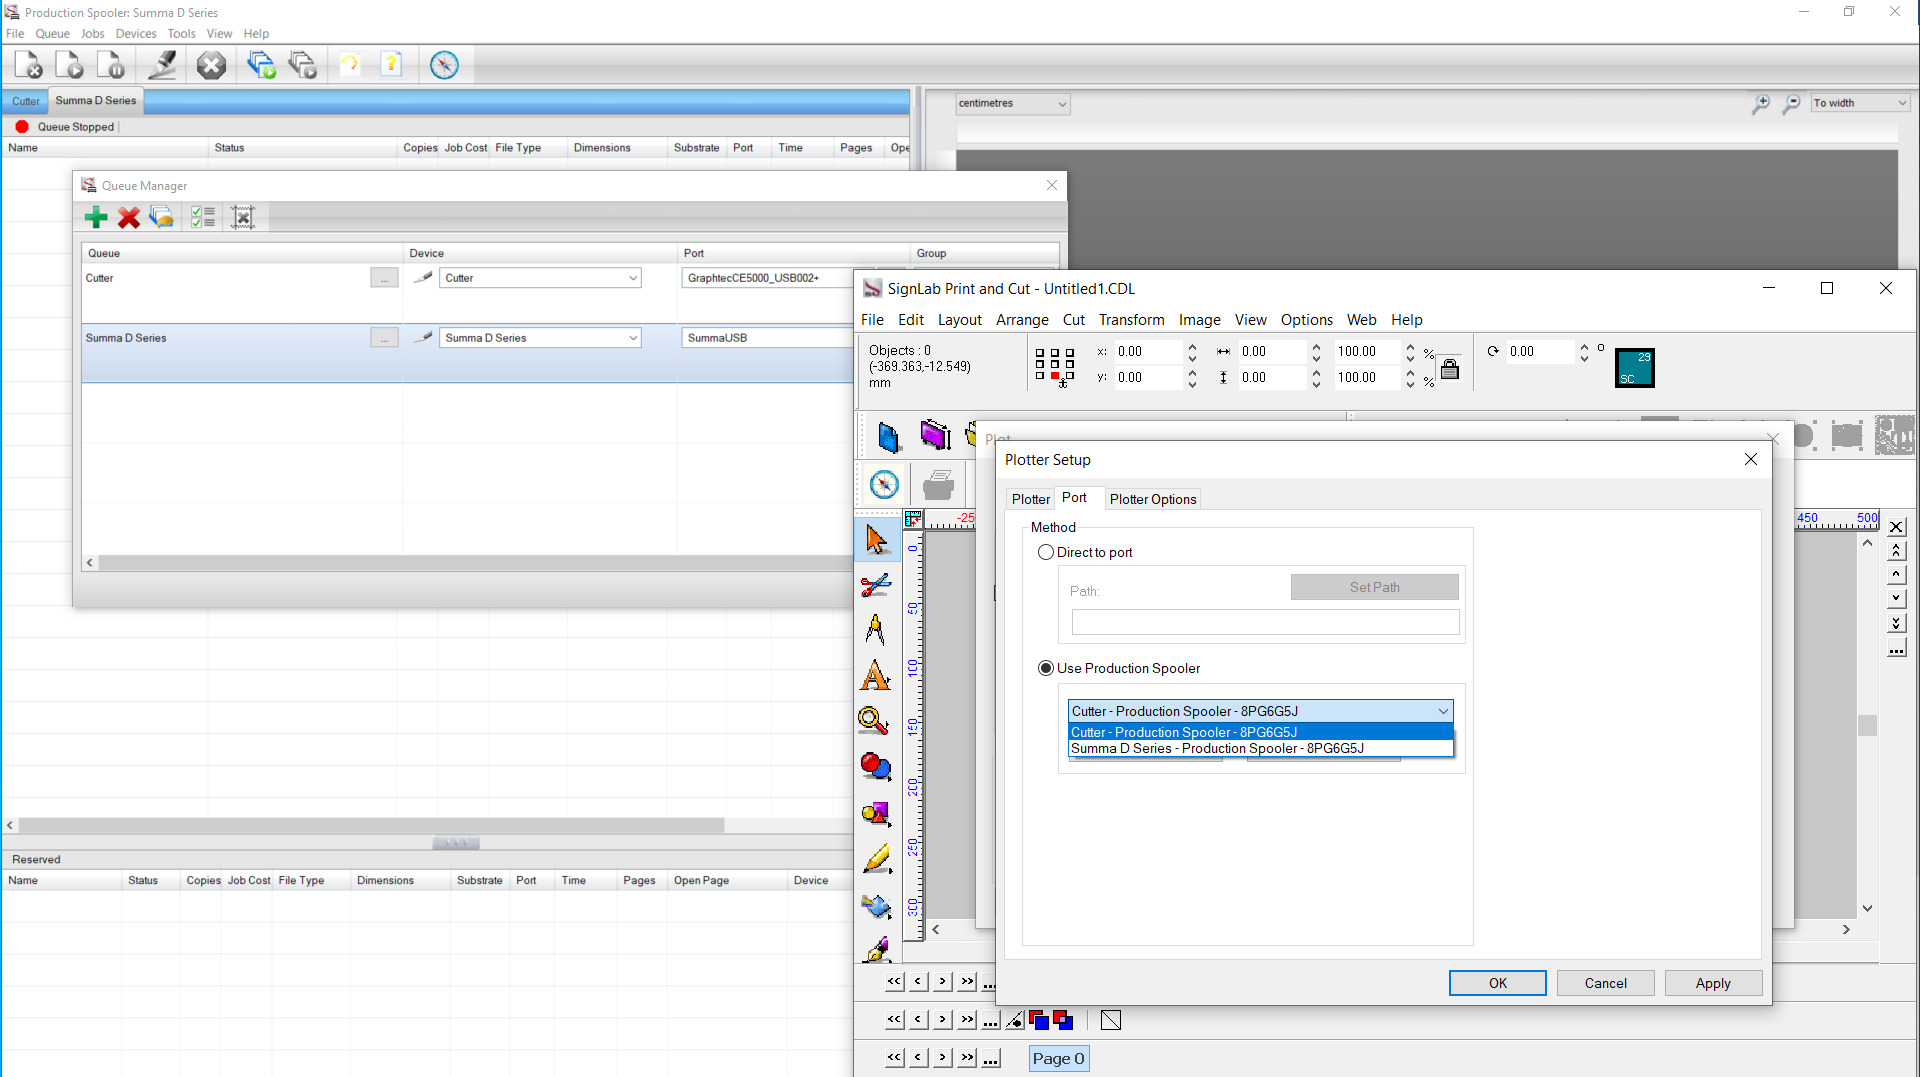Image resolution: width=1920 pixels, height=1077 pixels.
Task: Click the knife cutter icon in Spooler toolbar
Action: 162,65
